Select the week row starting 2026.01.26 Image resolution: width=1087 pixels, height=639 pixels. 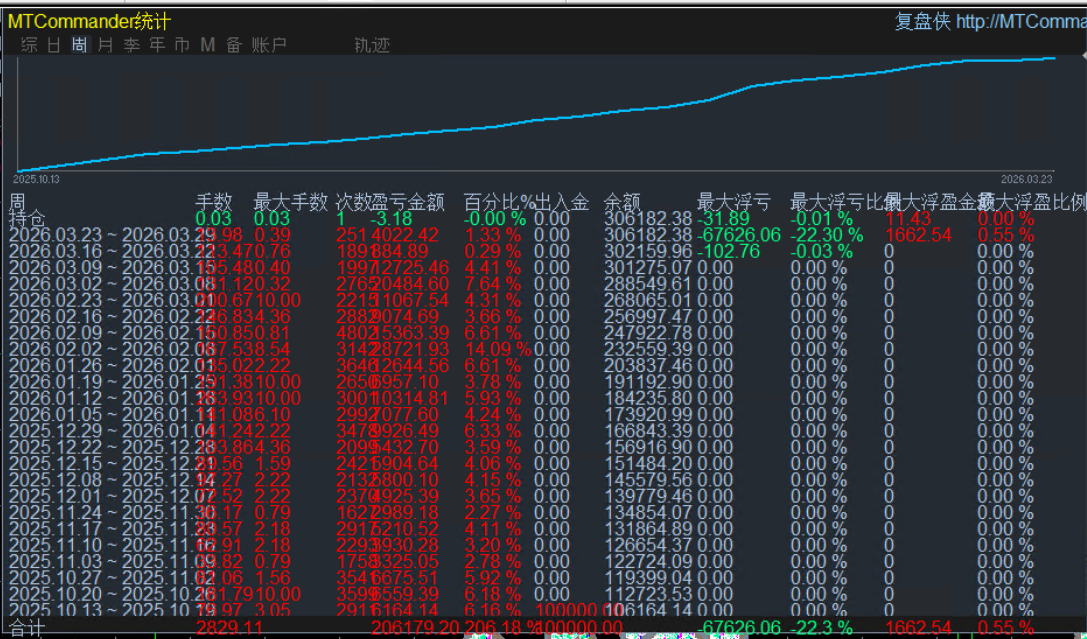(544, 365)
